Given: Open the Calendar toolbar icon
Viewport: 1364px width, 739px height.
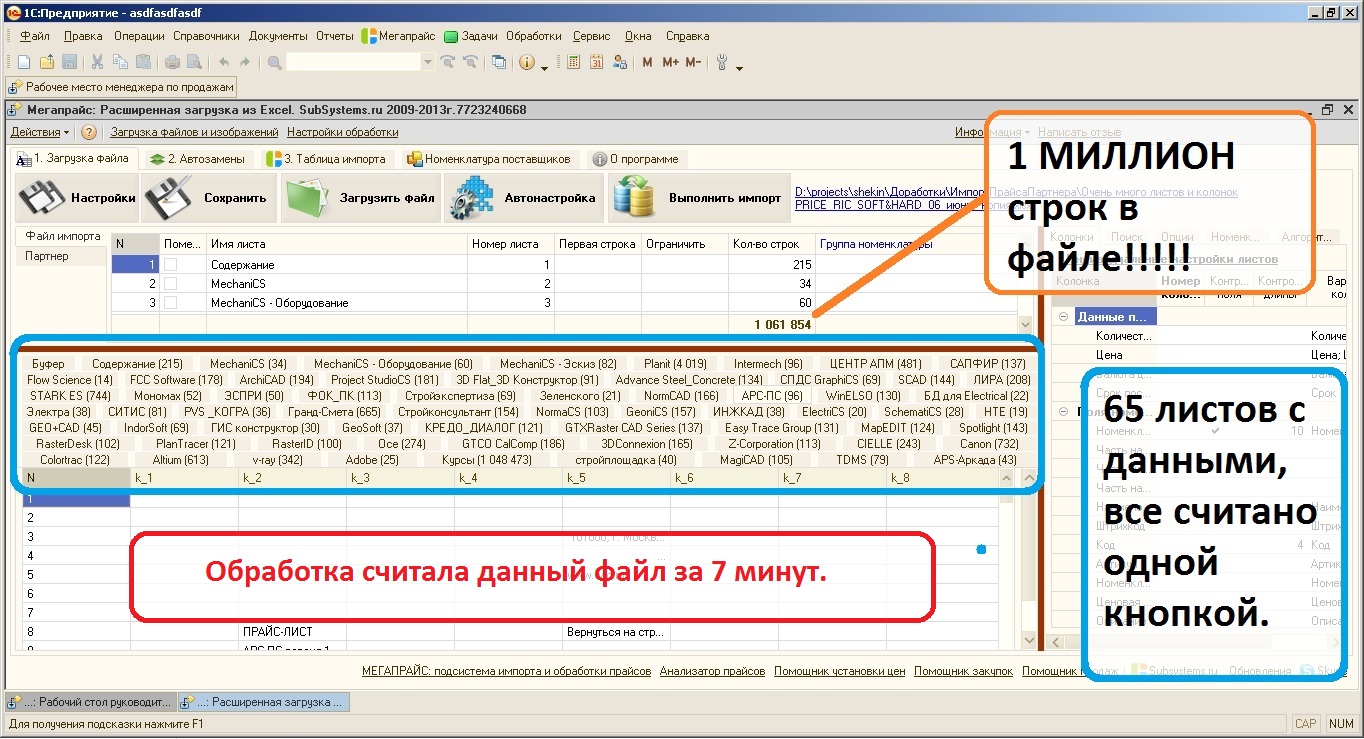Looking at the screenshot, I should click(596, 62).
